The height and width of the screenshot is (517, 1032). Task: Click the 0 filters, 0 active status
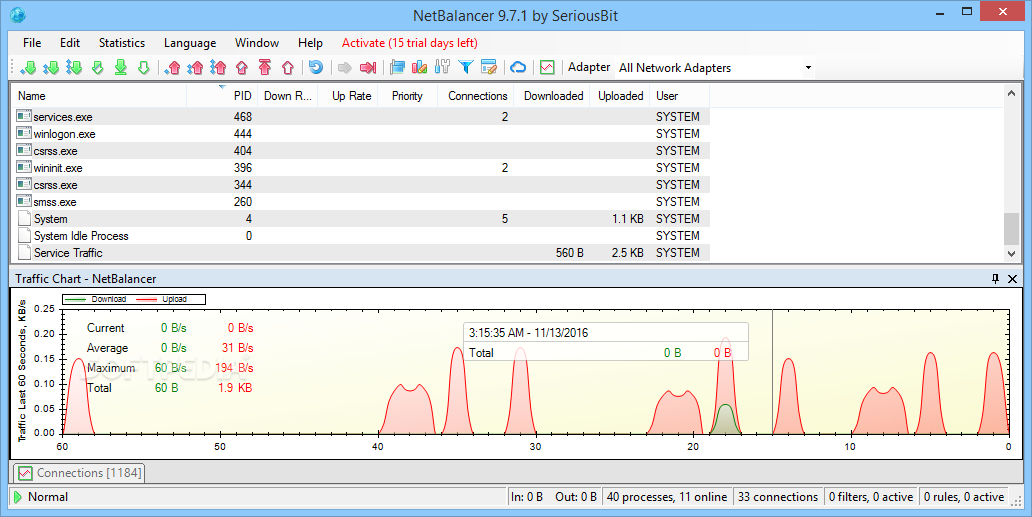(x=871, y=497)
